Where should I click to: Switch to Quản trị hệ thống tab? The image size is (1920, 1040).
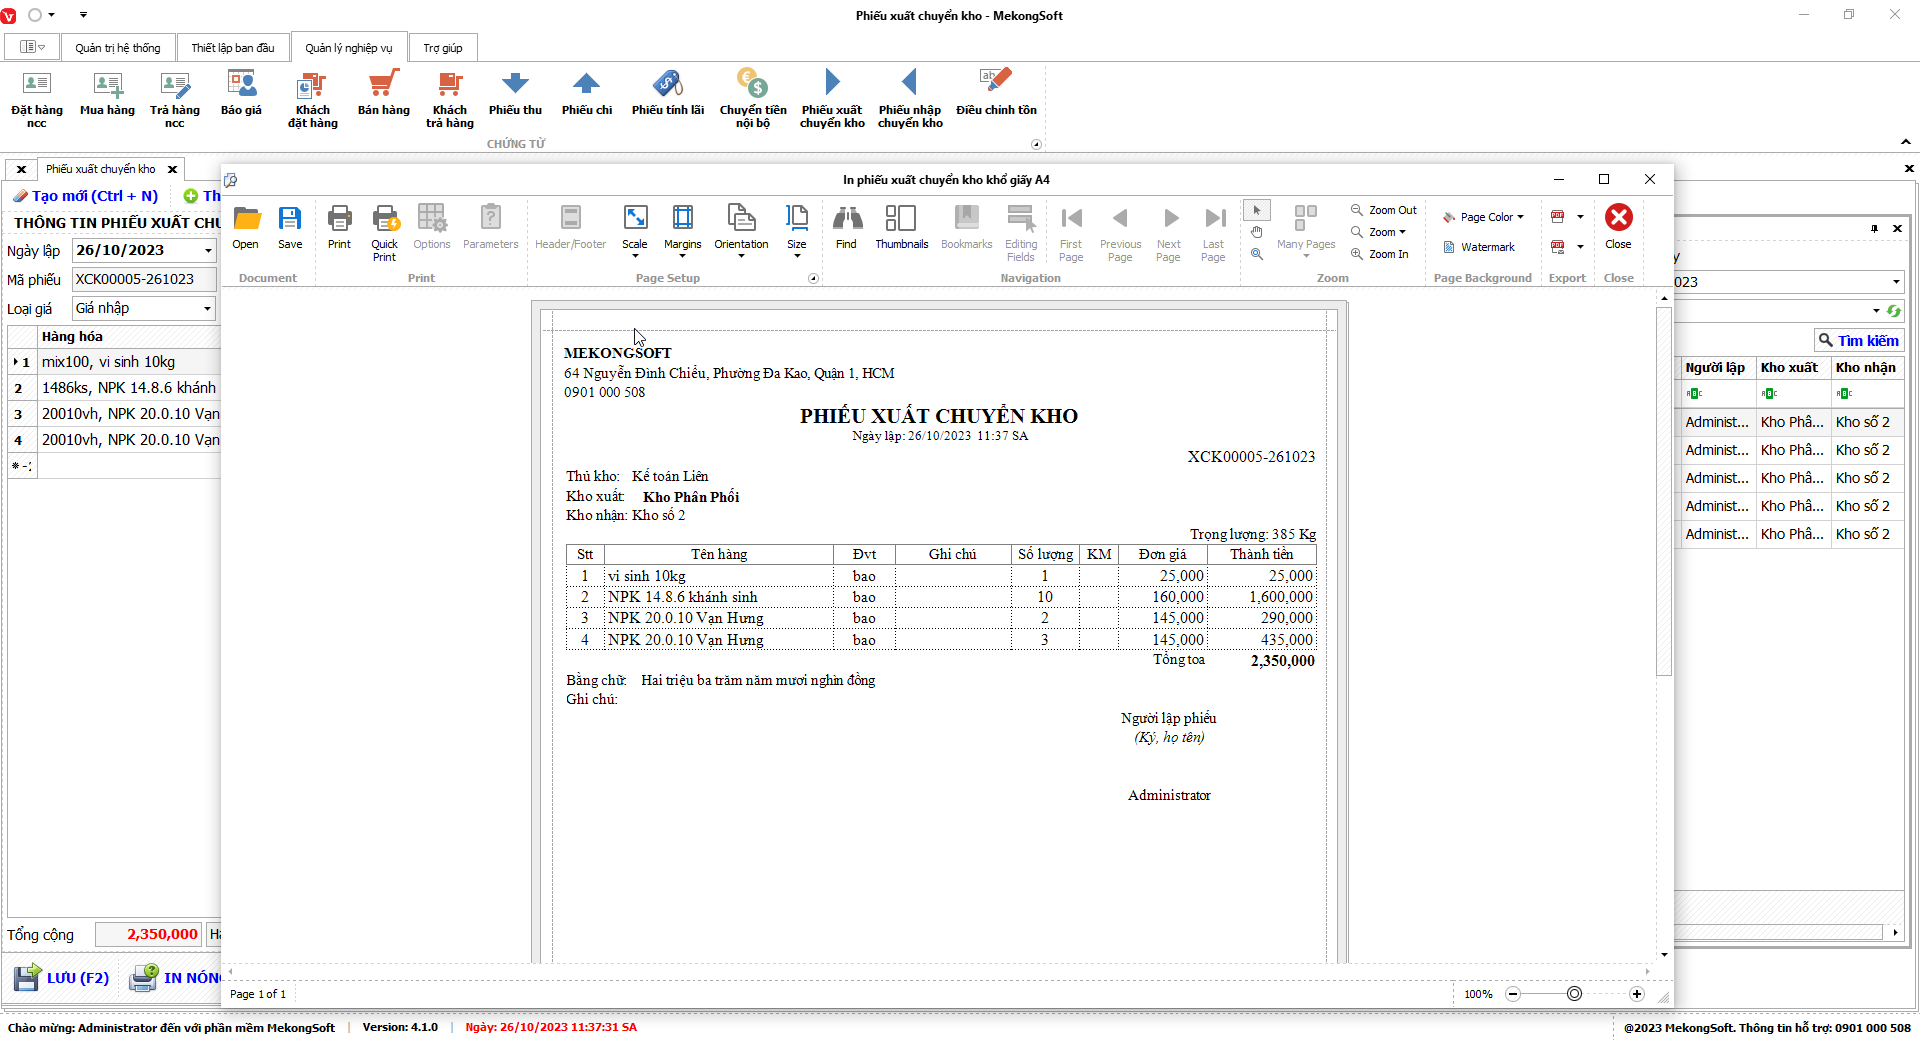pos(117,48)
